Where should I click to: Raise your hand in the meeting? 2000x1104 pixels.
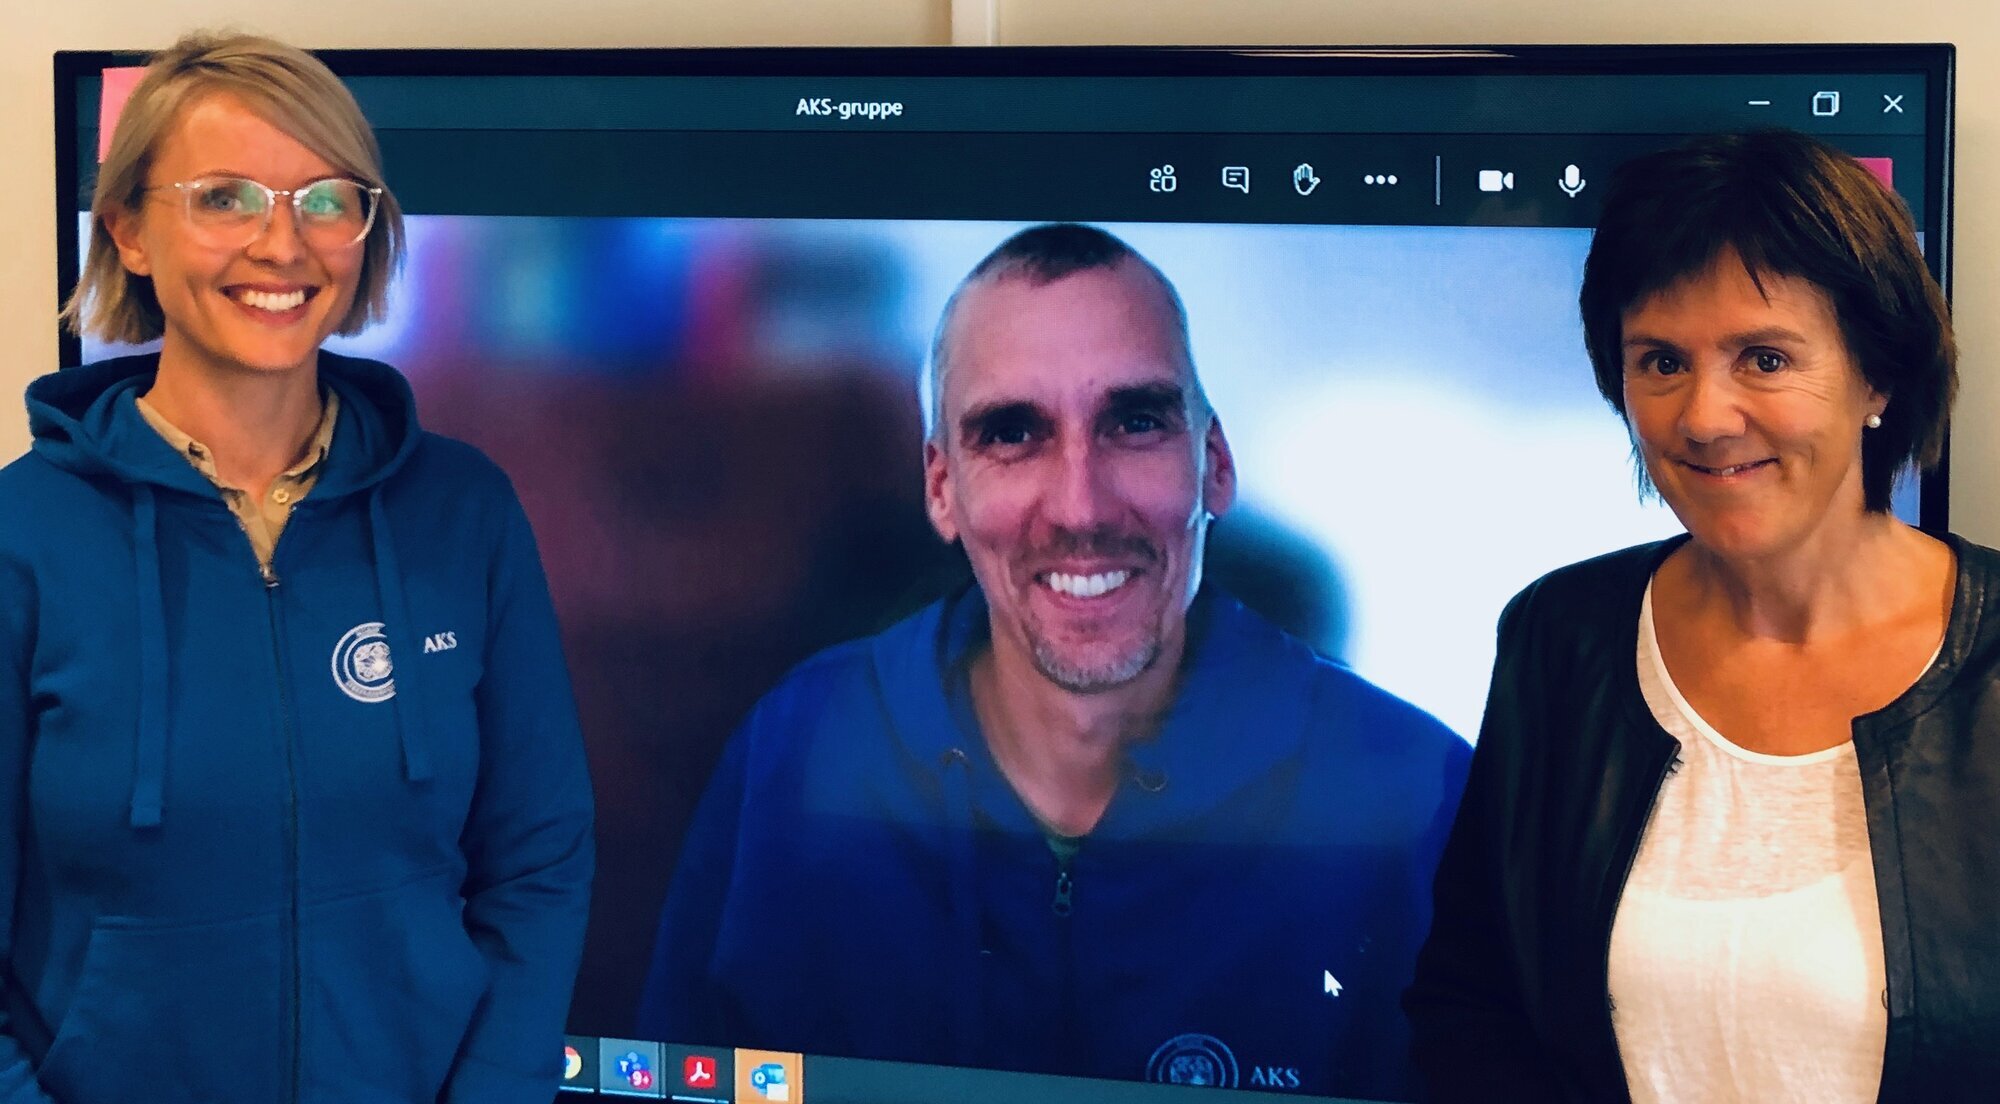click(1306, 180)
